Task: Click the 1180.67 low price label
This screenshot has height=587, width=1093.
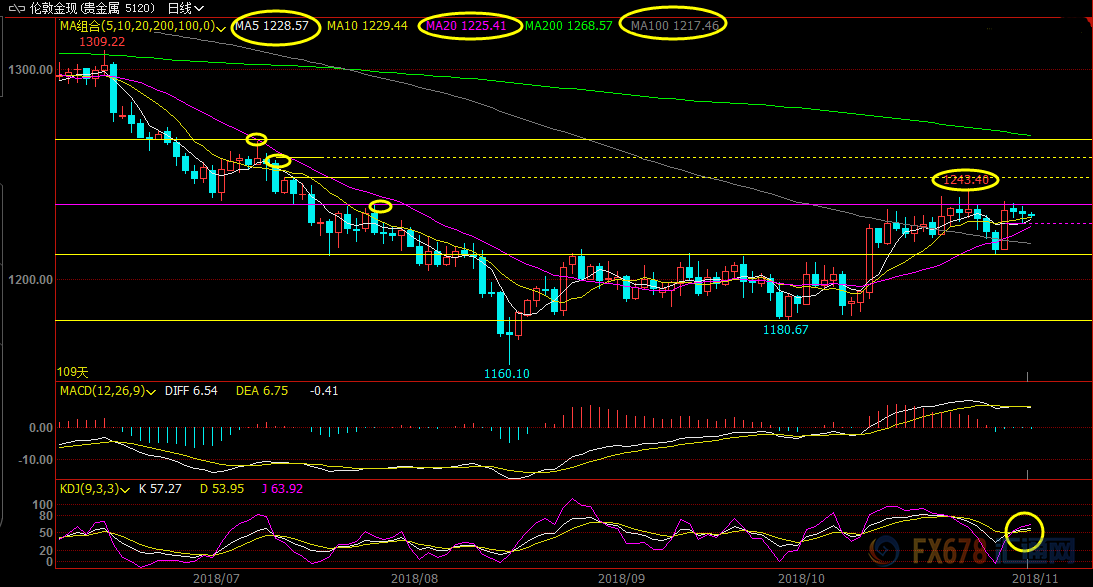Action: [x=785, y=328]
